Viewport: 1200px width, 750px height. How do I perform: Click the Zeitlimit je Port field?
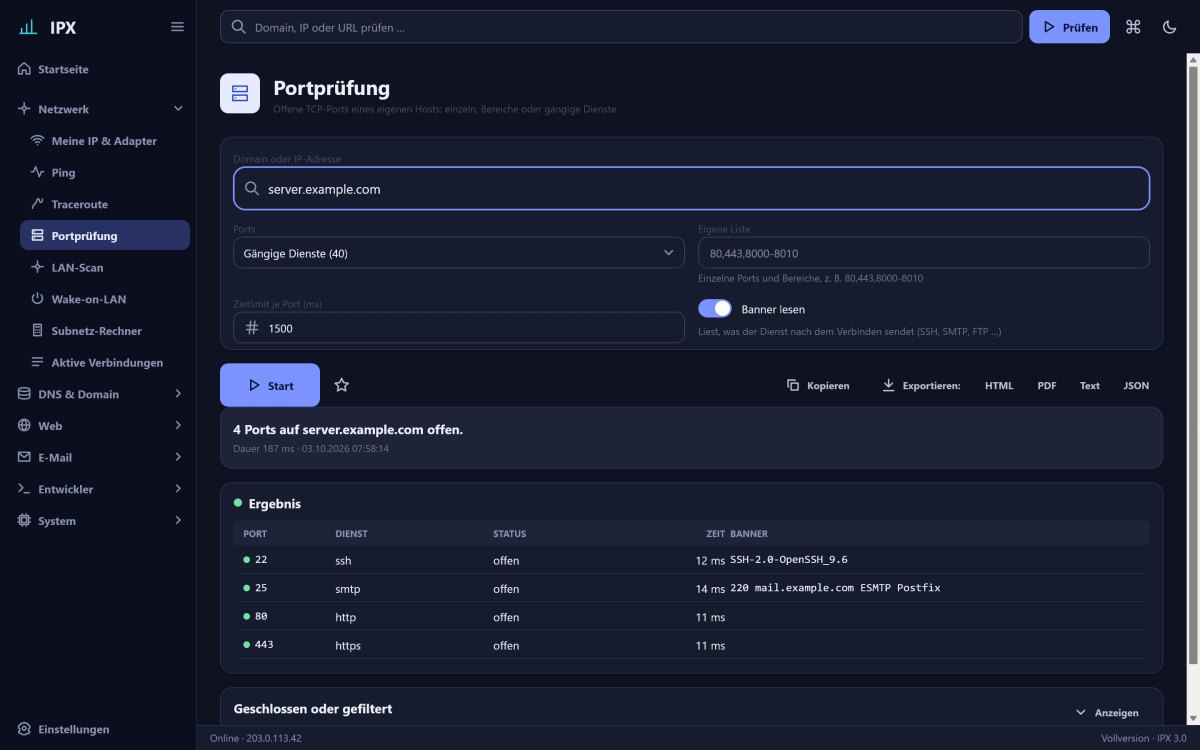coord(459,328)
